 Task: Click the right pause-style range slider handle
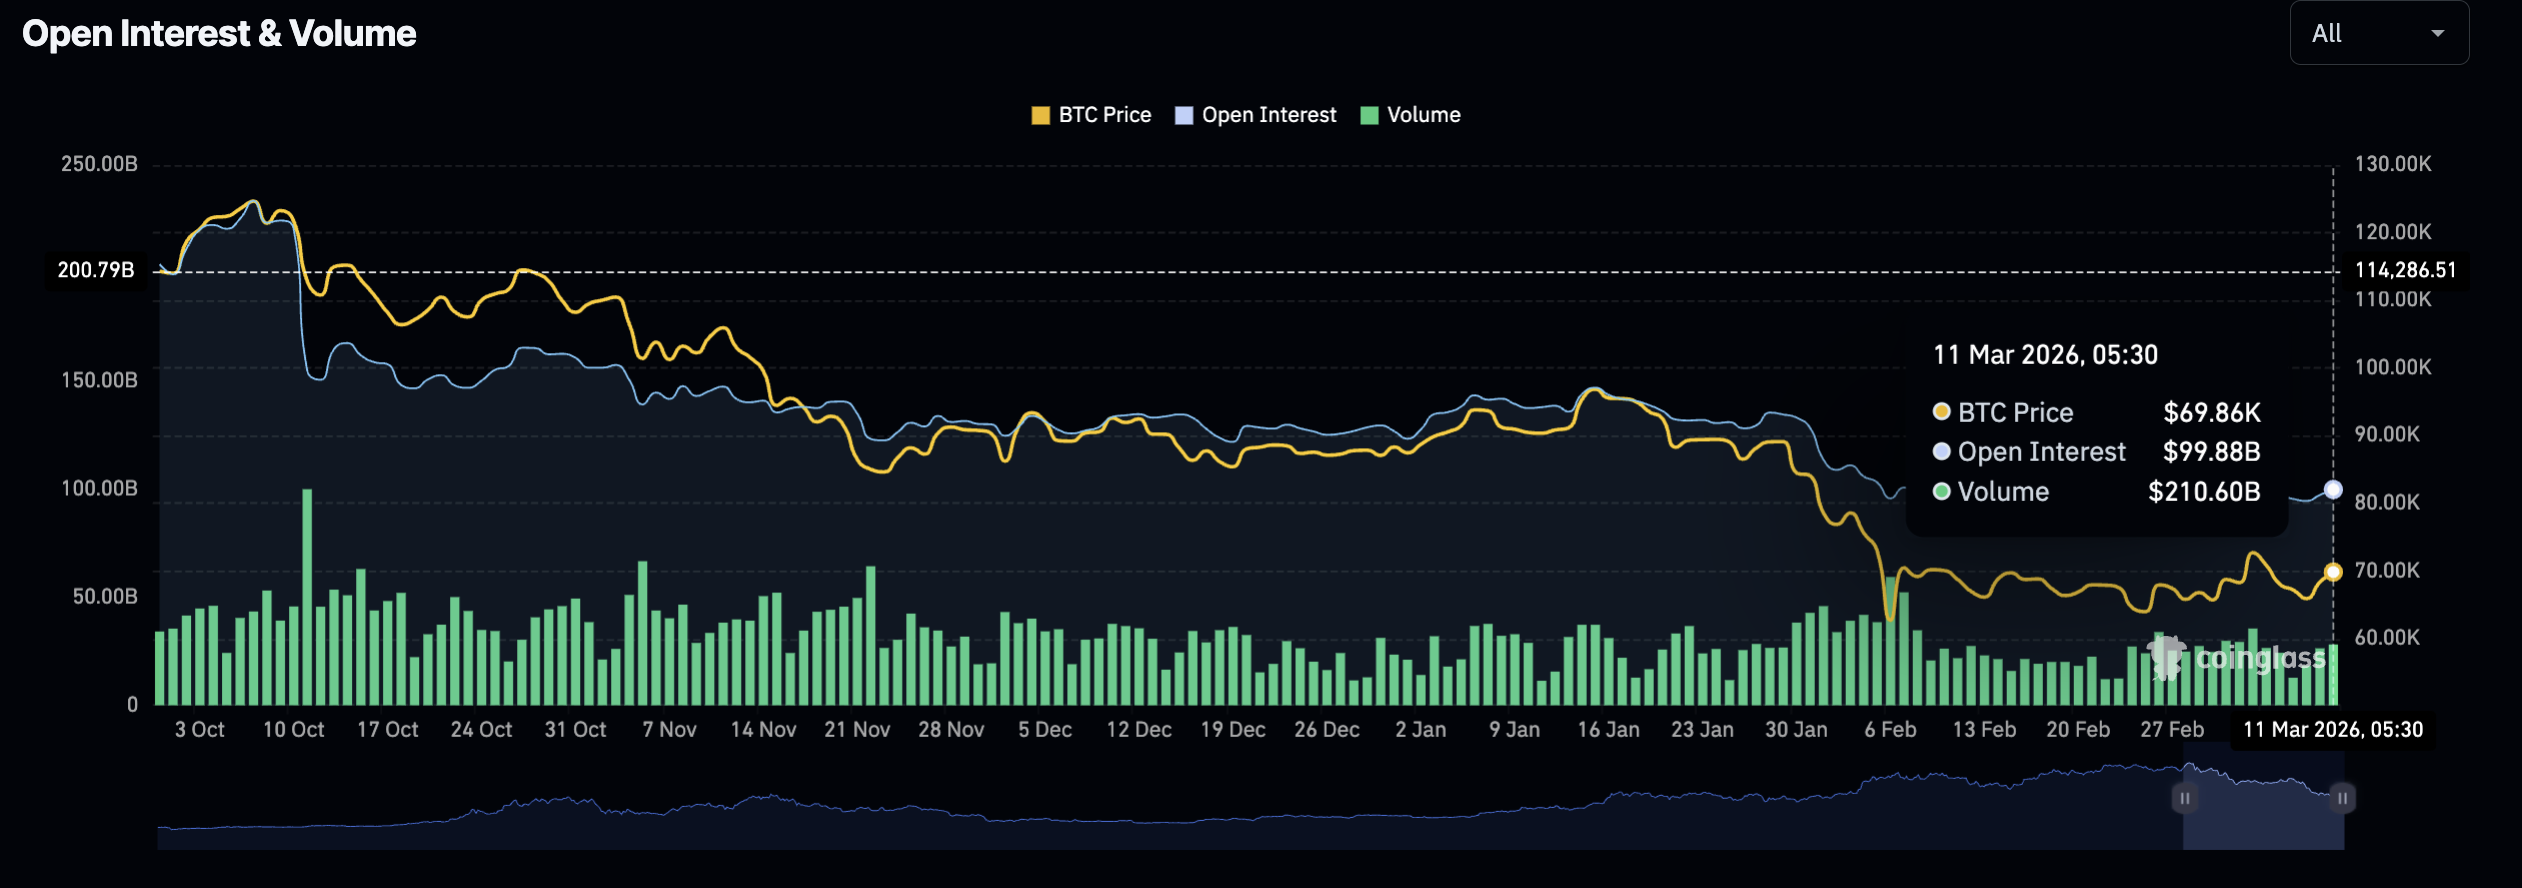tap(2342, 798)
